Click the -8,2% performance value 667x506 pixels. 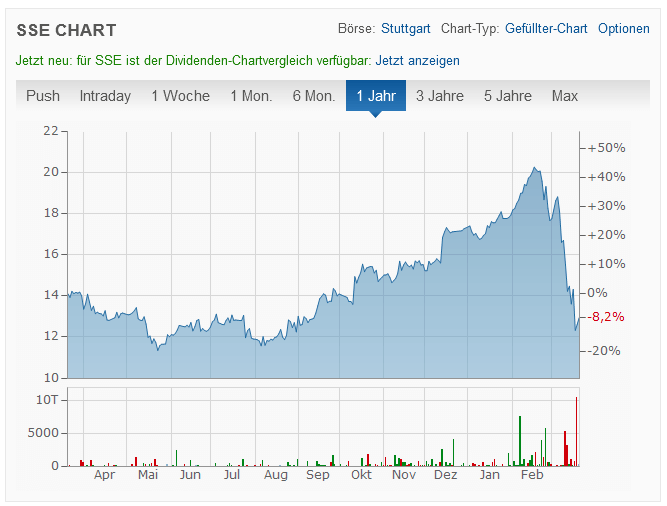(x=606, y=317)
